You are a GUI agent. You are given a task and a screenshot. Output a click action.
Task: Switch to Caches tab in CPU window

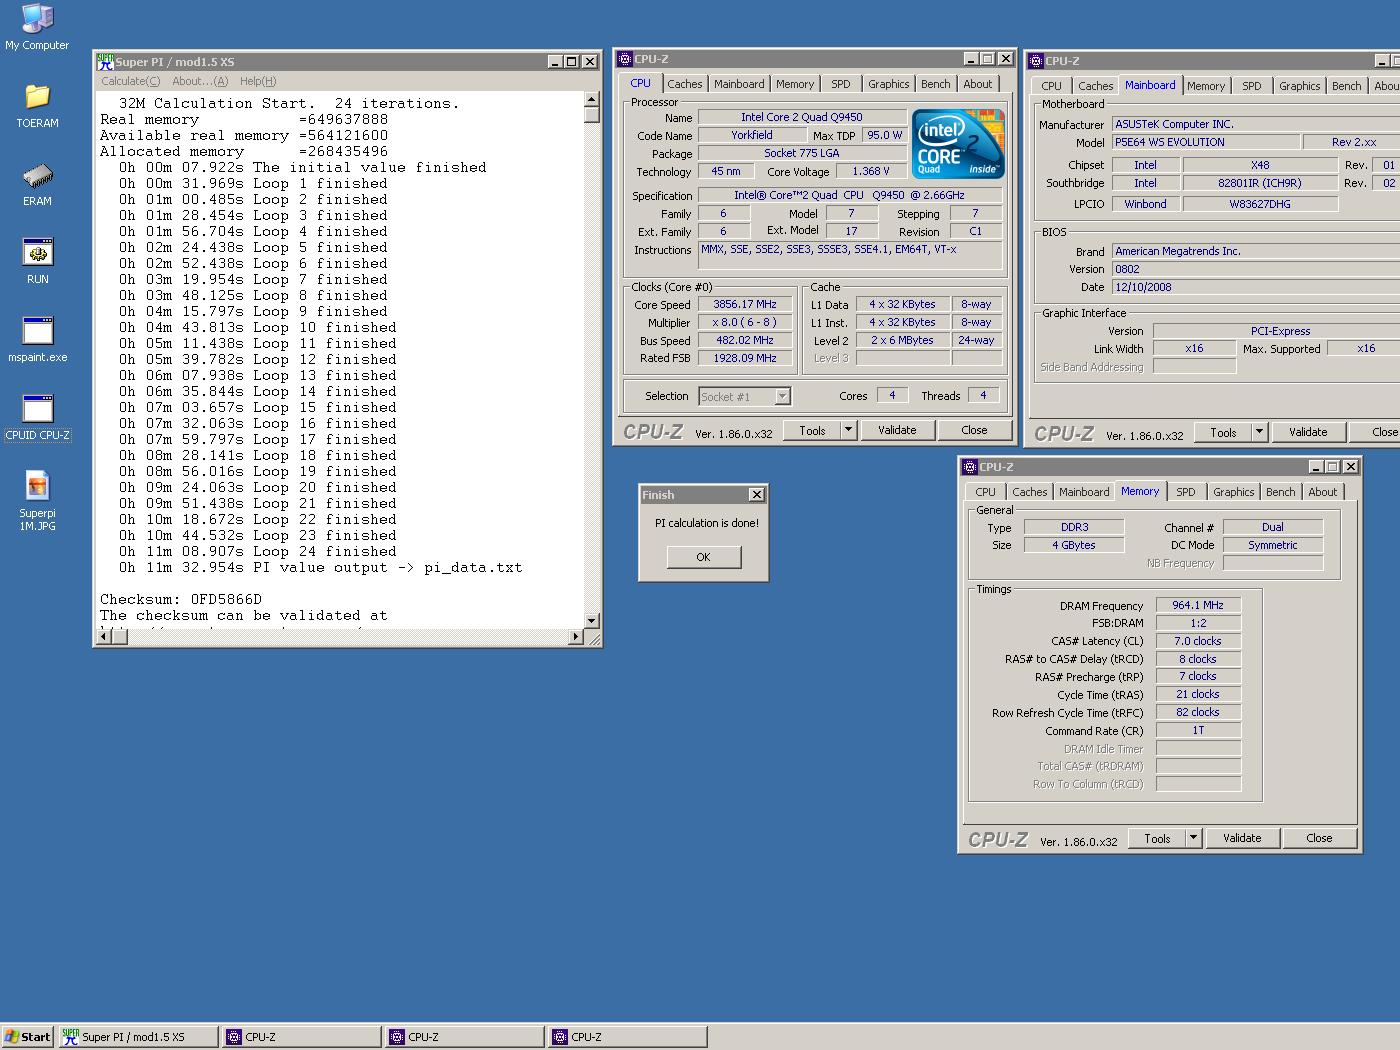pyautogui.click(x=685, y=84)
